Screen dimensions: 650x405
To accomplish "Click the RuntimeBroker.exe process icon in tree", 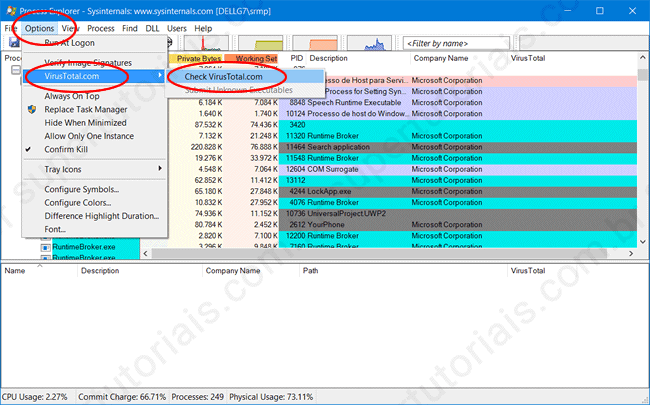I will (x=46, y=246).
